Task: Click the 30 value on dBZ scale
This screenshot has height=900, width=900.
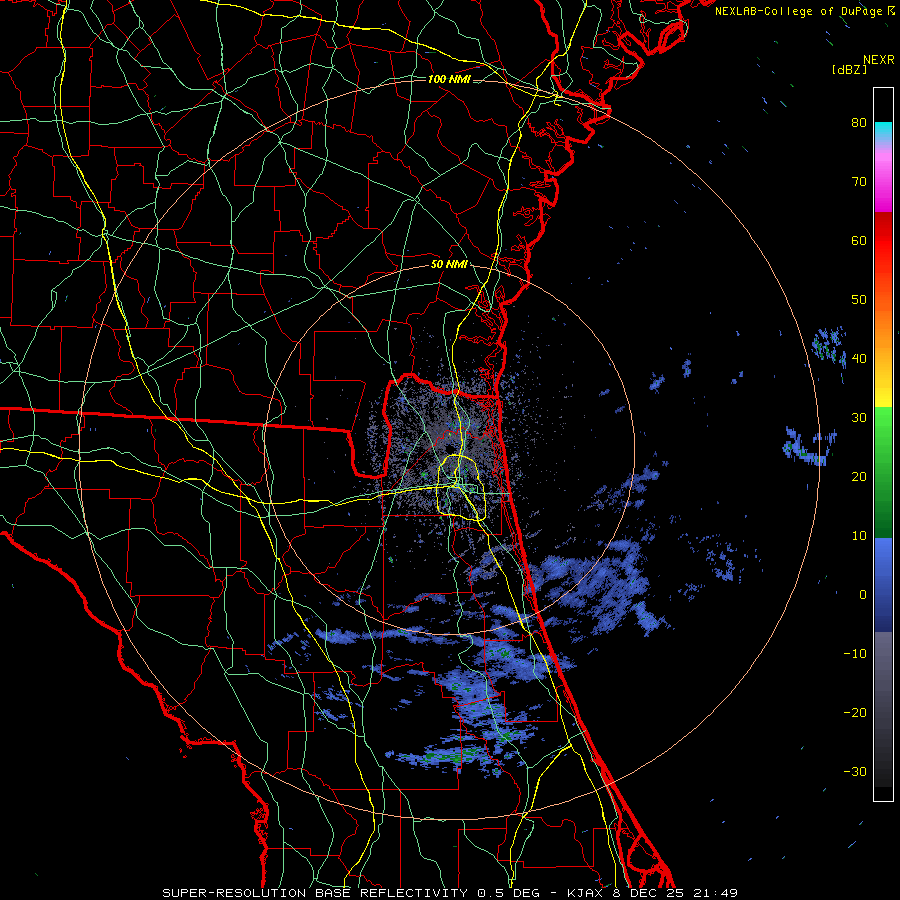Action: pos(859,417)
